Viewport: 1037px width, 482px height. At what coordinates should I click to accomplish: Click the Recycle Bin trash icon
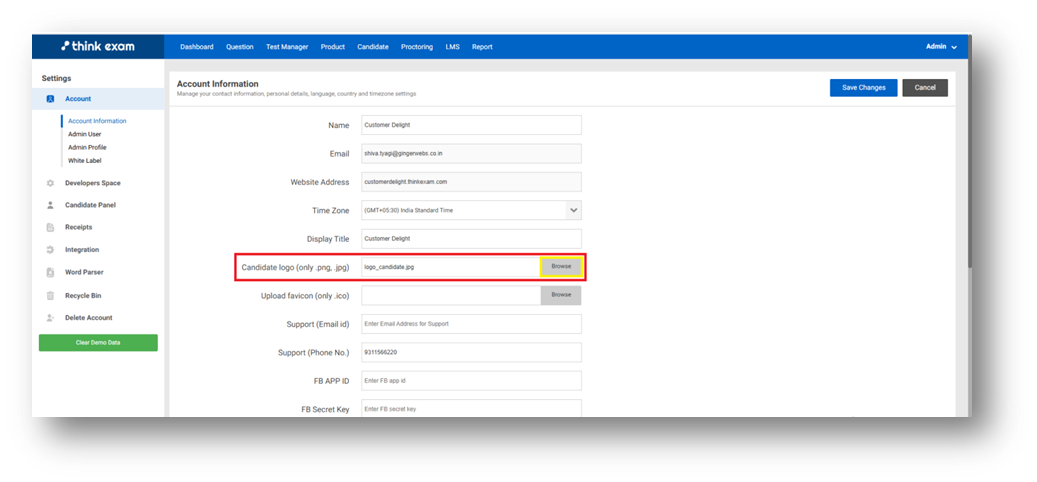click(50, 296)
